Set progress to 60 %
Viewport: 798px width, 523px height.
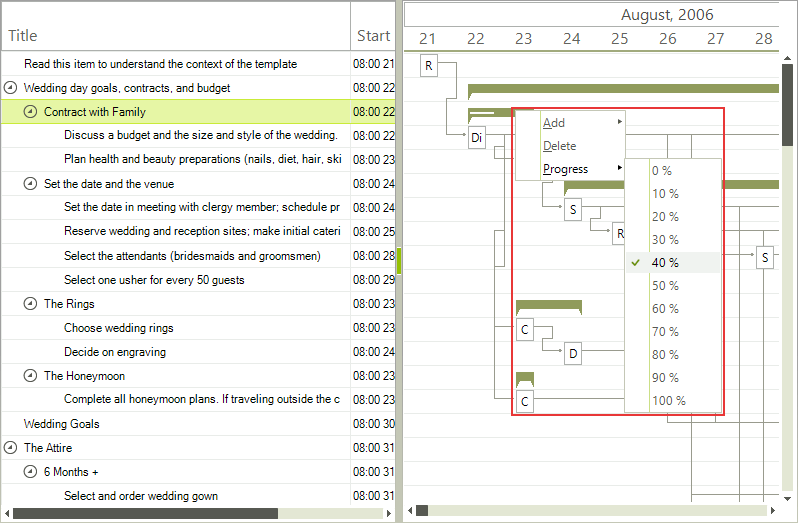point(672,308)
